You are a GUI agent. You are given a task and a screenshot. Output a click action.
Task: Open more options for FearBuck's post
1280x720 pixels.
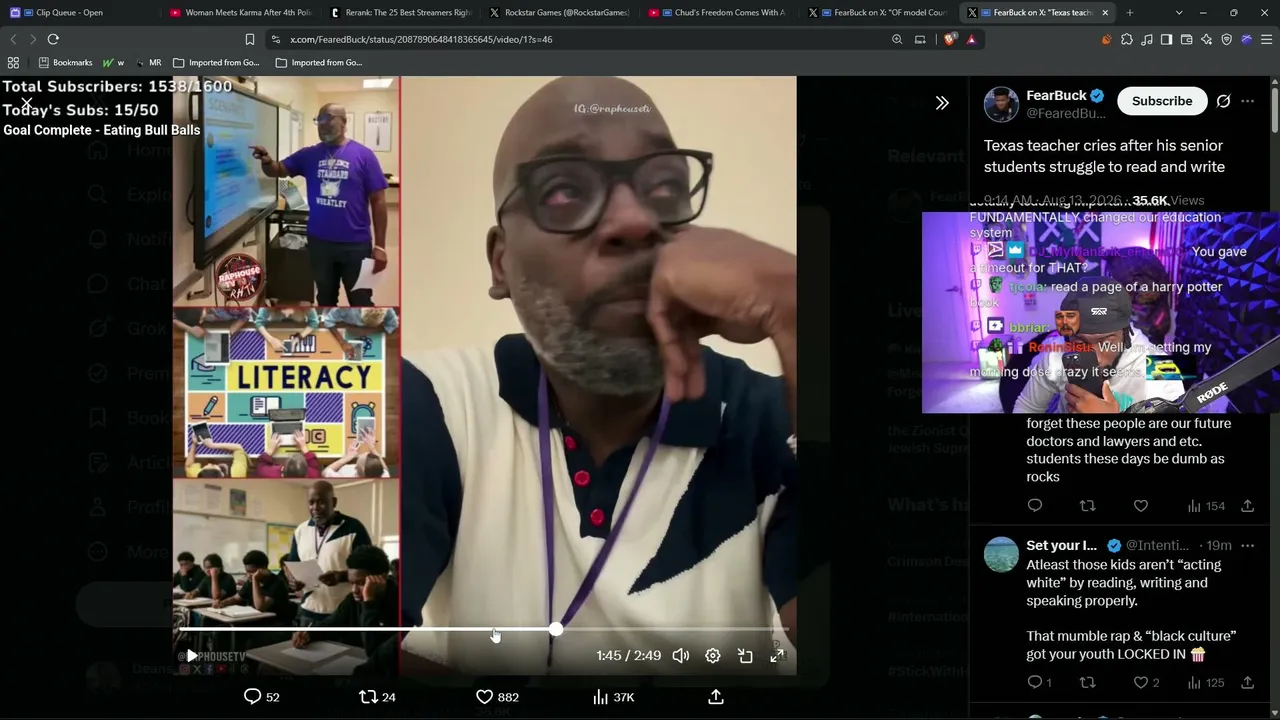1247,101
